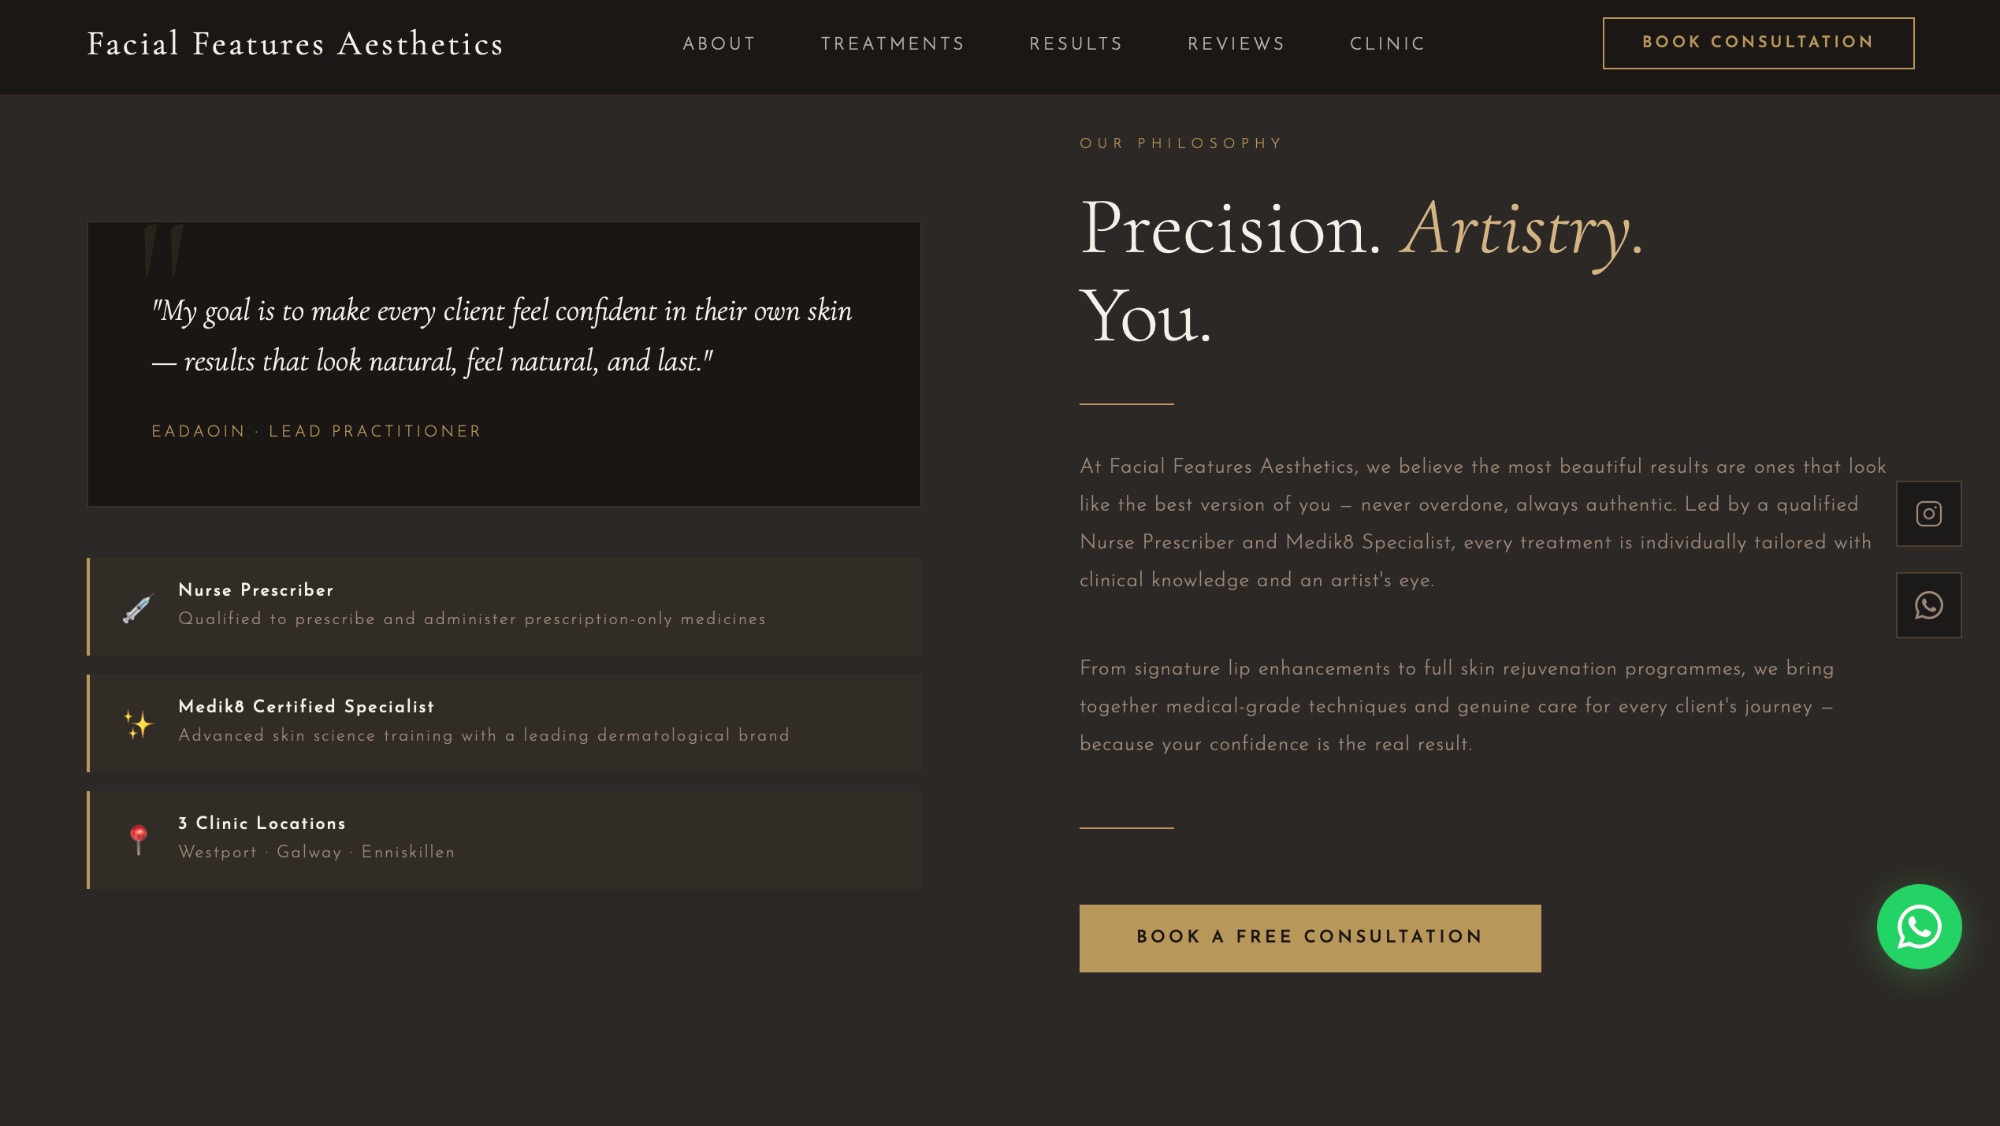Open the Results navigation item
This screenshot has height=1126, width=2000.
click(x=1075, y=44)
